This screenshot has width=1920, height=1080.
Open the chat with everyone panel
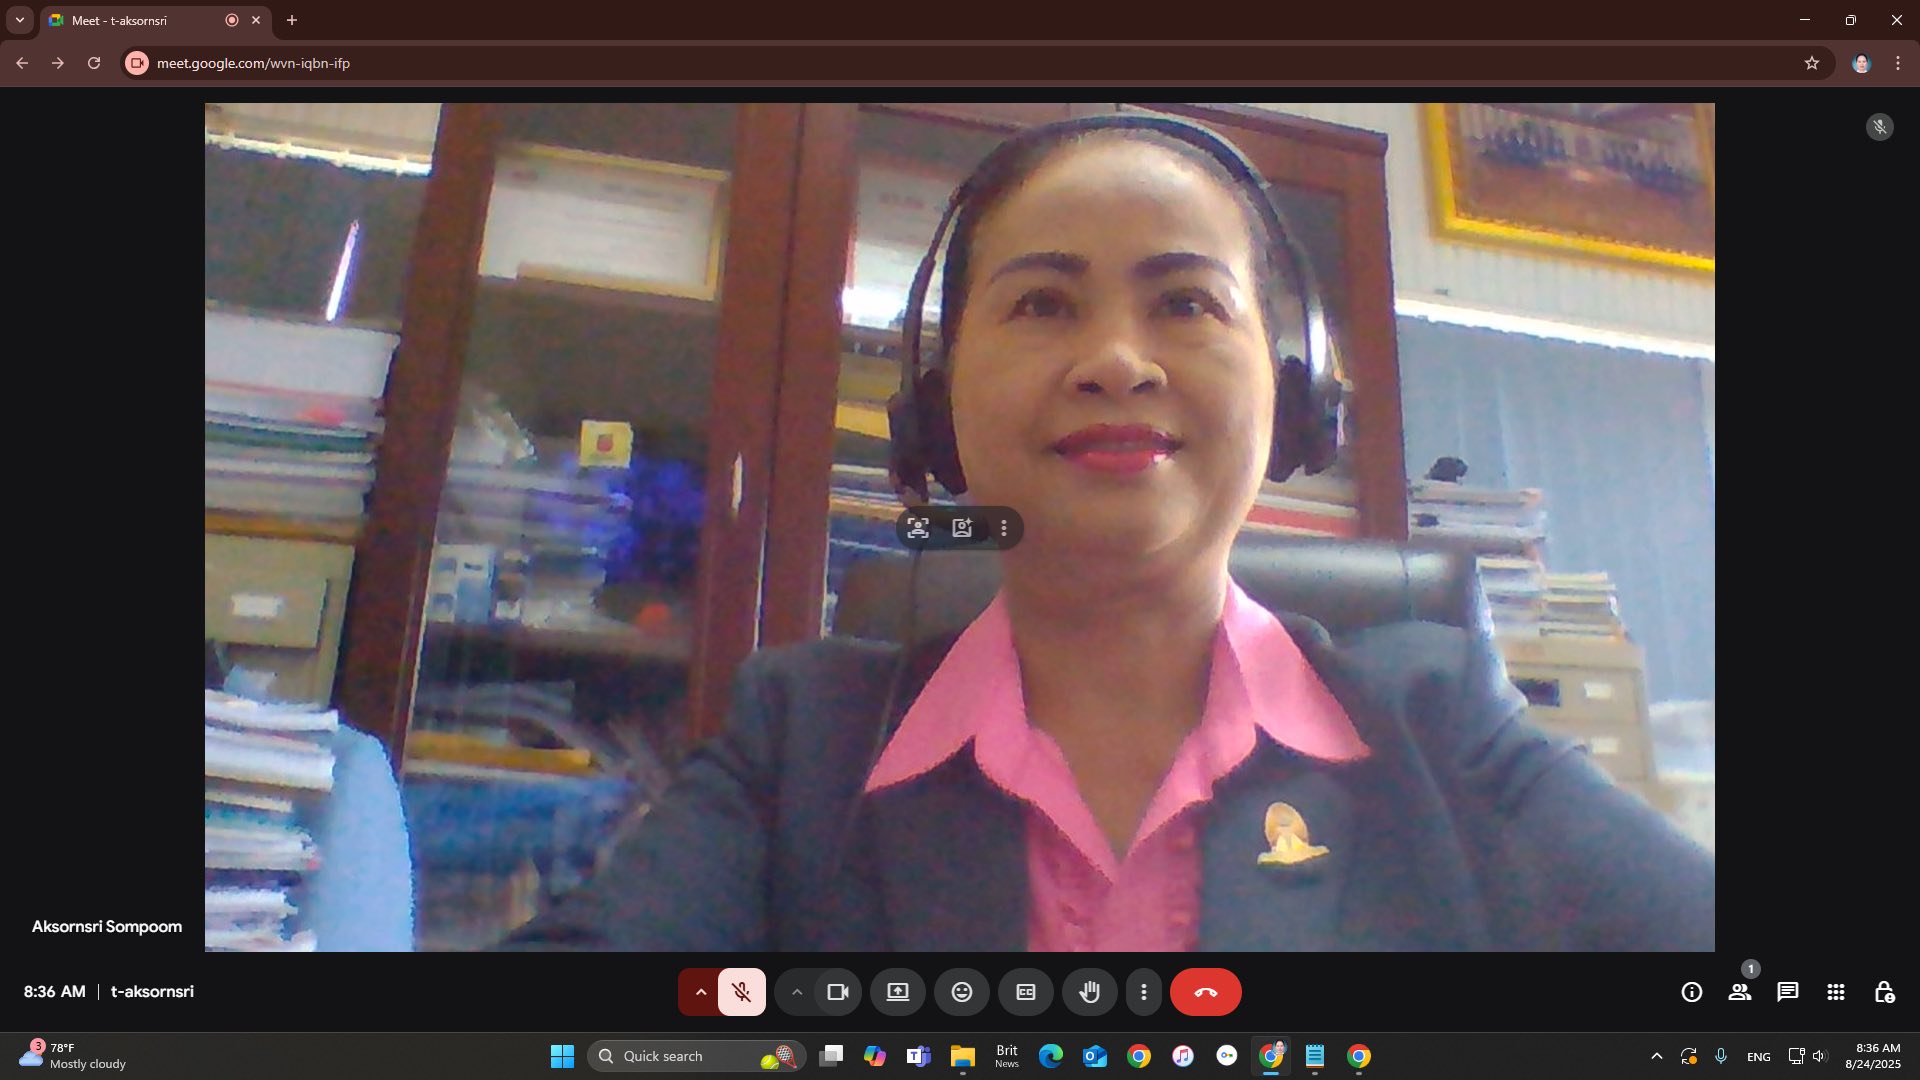pos(1788,992)
